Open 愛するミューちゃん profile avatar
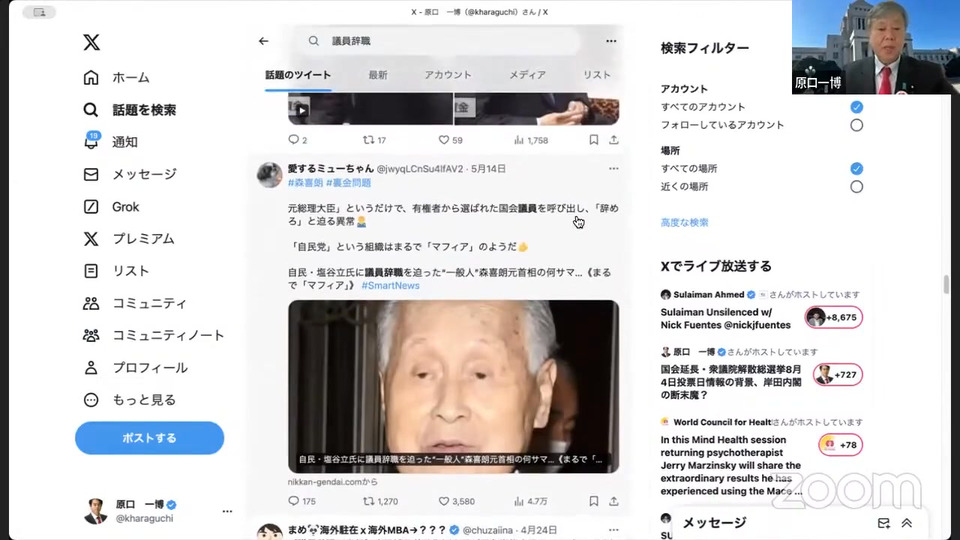This screenshot has width=960, height=540. click(x=269, y=175)
